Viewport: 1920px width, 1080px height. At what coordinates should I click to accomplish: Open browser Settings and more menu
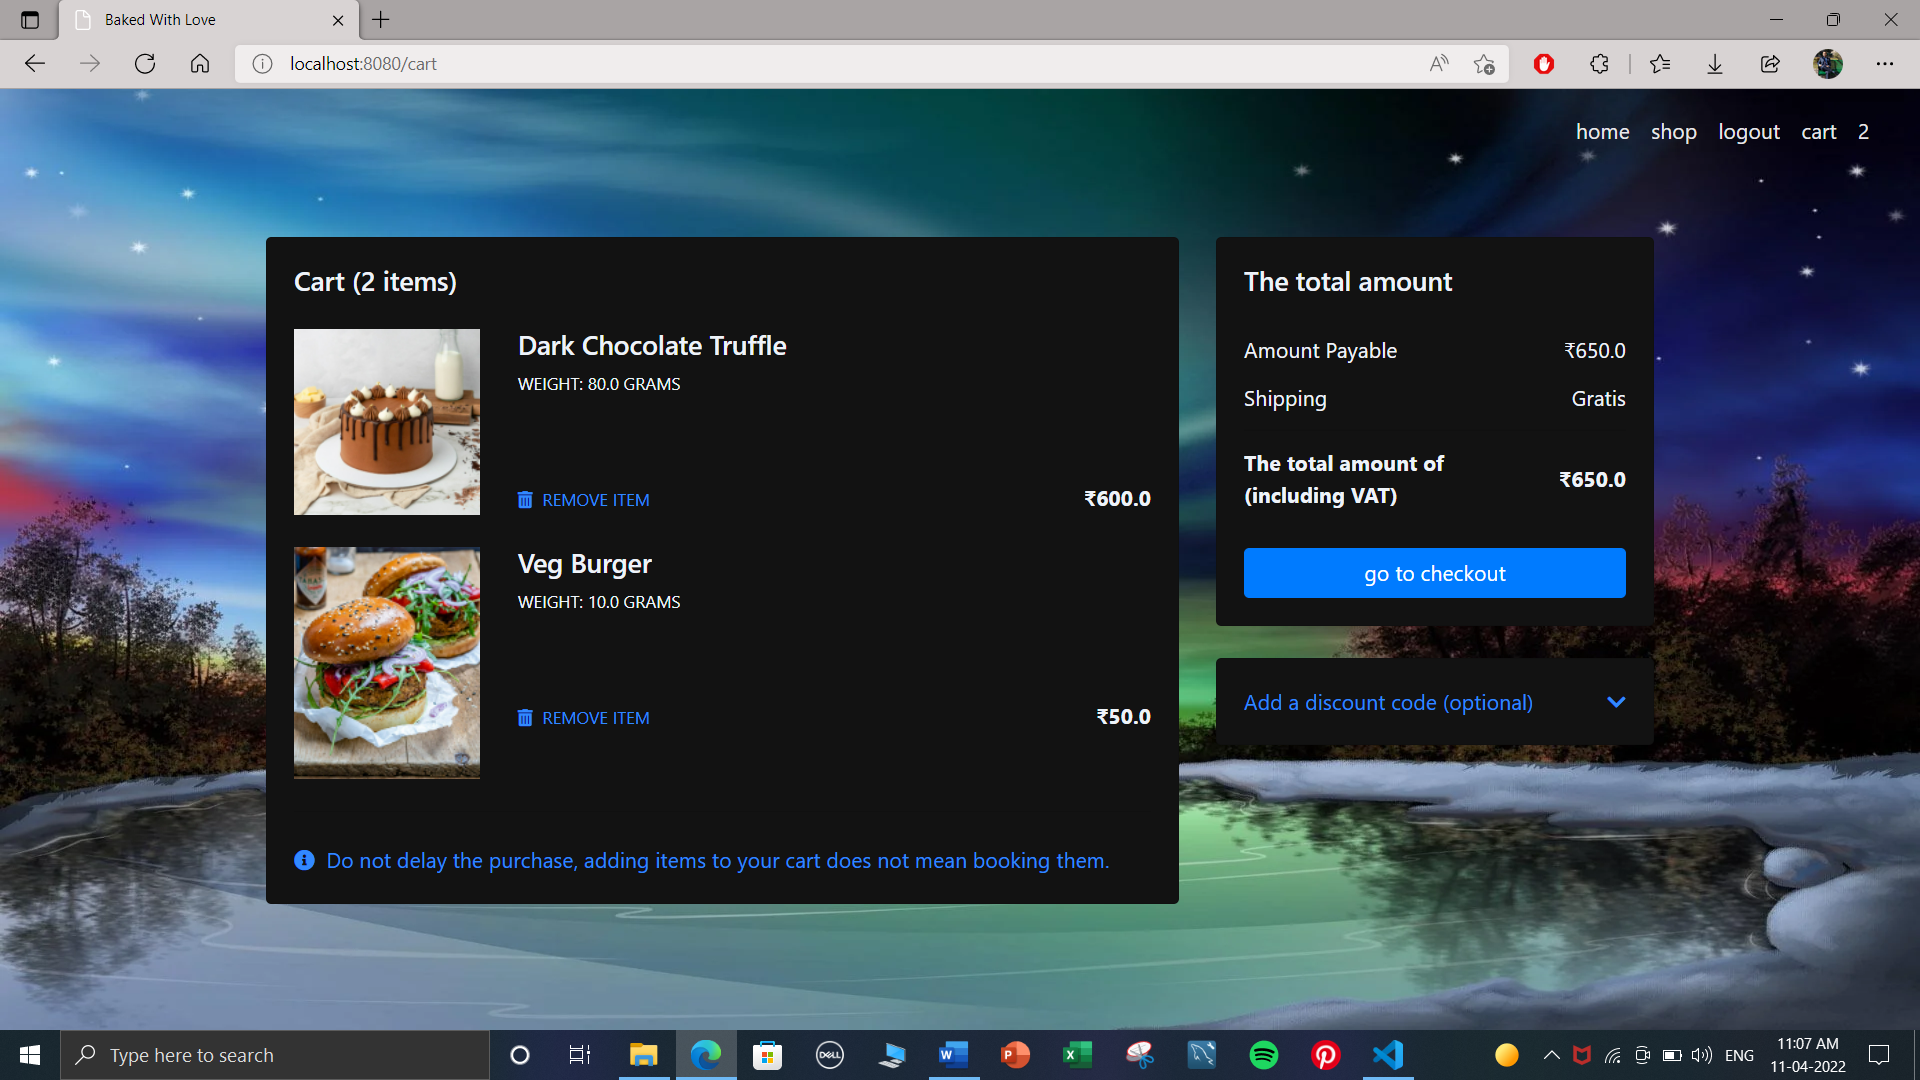coord(1885,64)
